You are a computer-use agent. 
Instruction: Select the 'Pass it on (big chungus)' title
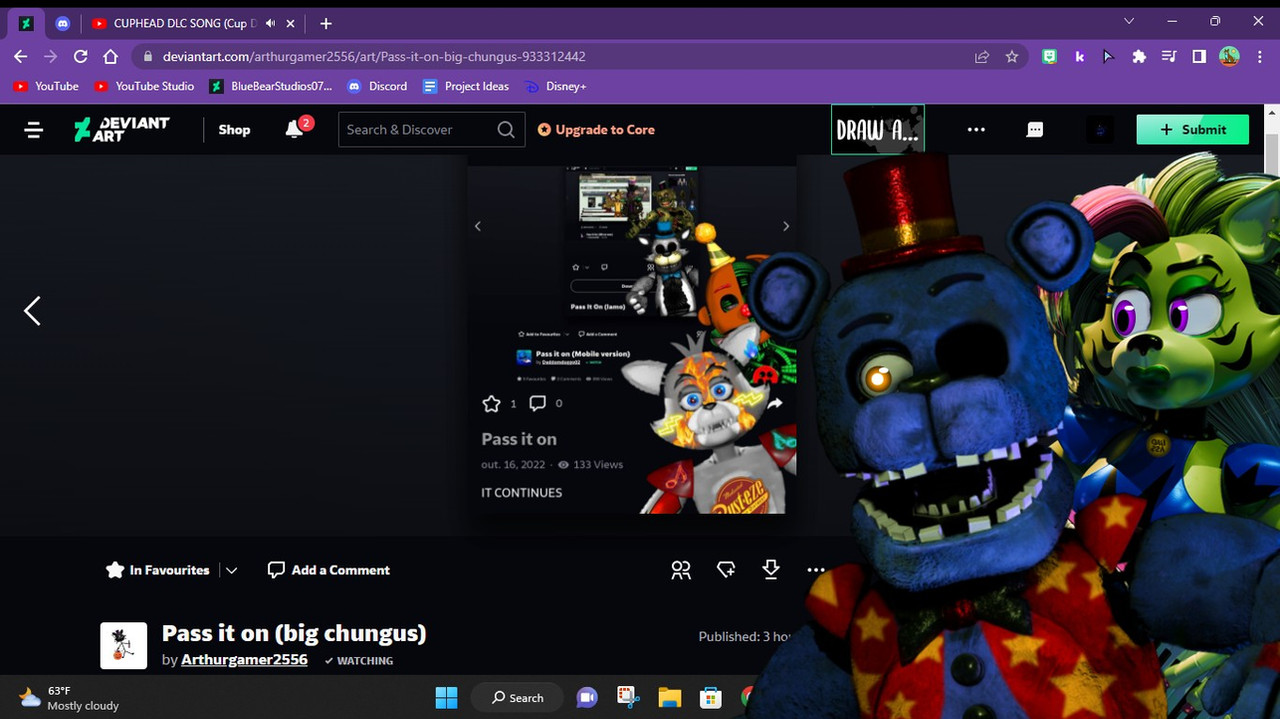(294, 633)
